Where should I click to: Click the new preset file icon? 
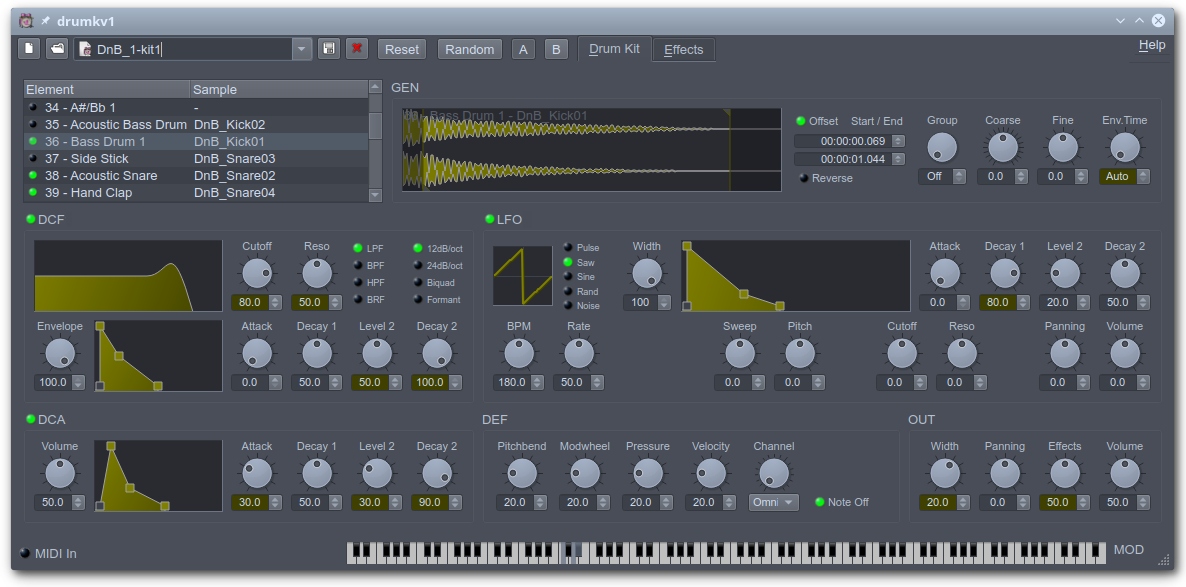pyautogui.click(x=29, y=49)
